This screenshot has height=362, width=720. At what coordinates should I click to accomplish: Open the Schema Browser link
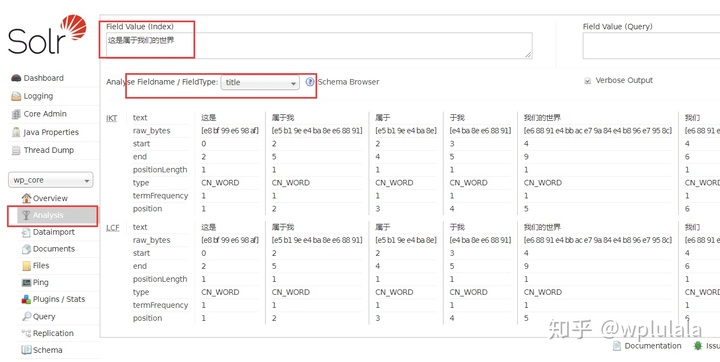click(x=349, y=82)
